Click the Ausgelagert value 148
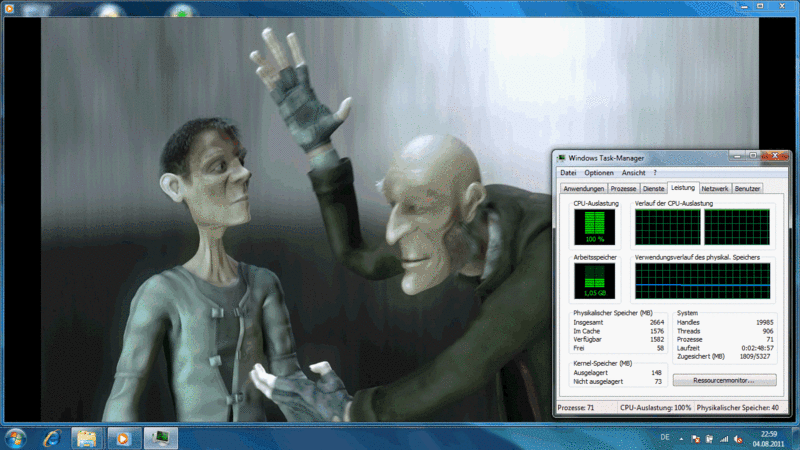 pyautogui.click(x=656, y=373)
